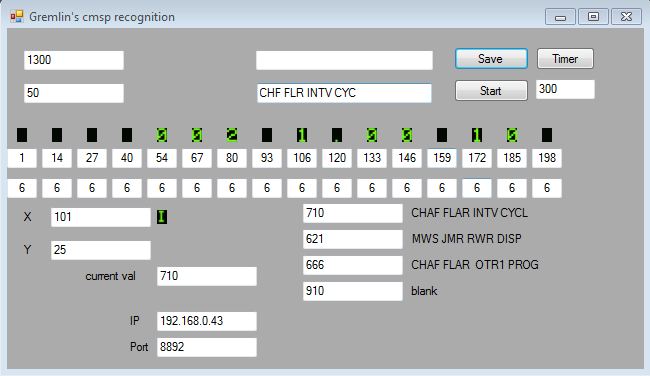
Task: Click the X field containing 101
Action: tap(101, 217)
